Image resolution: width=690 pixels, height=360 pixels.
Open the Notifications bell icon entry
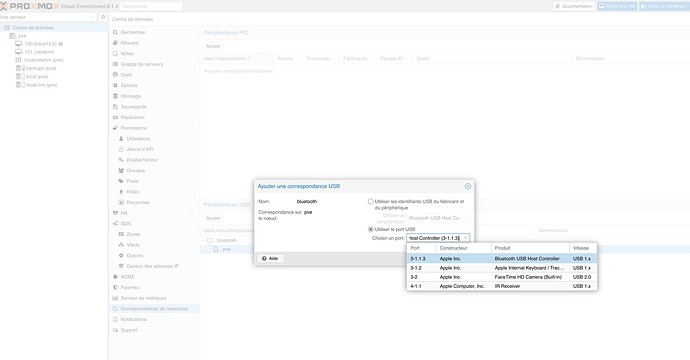(x=115, y=319)
